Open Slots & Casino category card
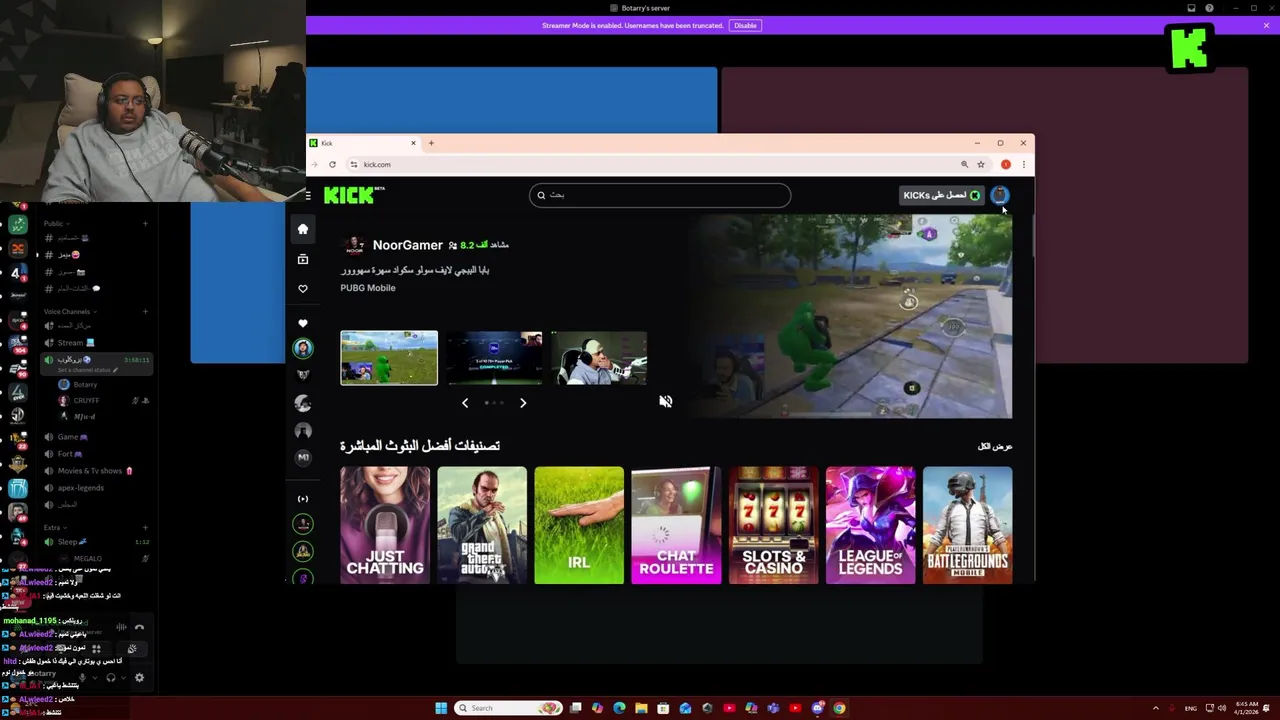This screenshot has height=720, width=1280. (773, 525)
